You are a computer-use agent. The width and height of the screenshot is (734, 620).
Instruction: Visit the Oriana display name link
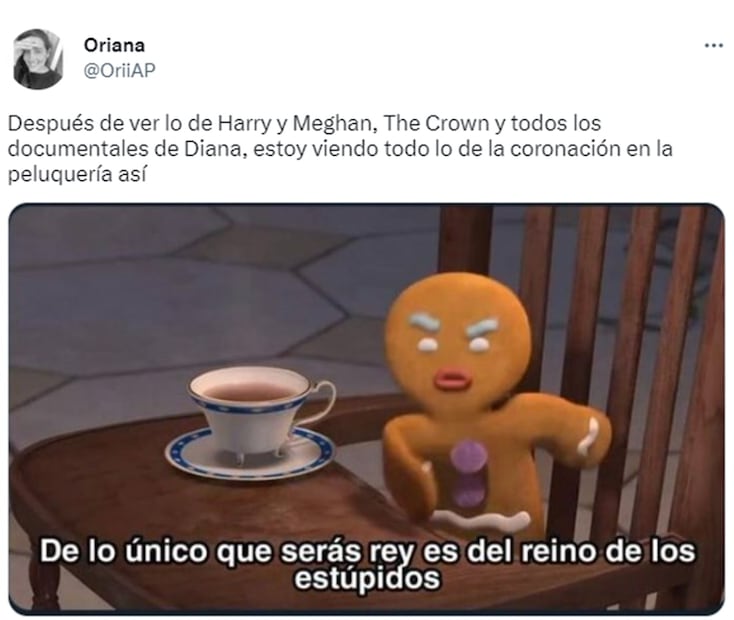114,45
